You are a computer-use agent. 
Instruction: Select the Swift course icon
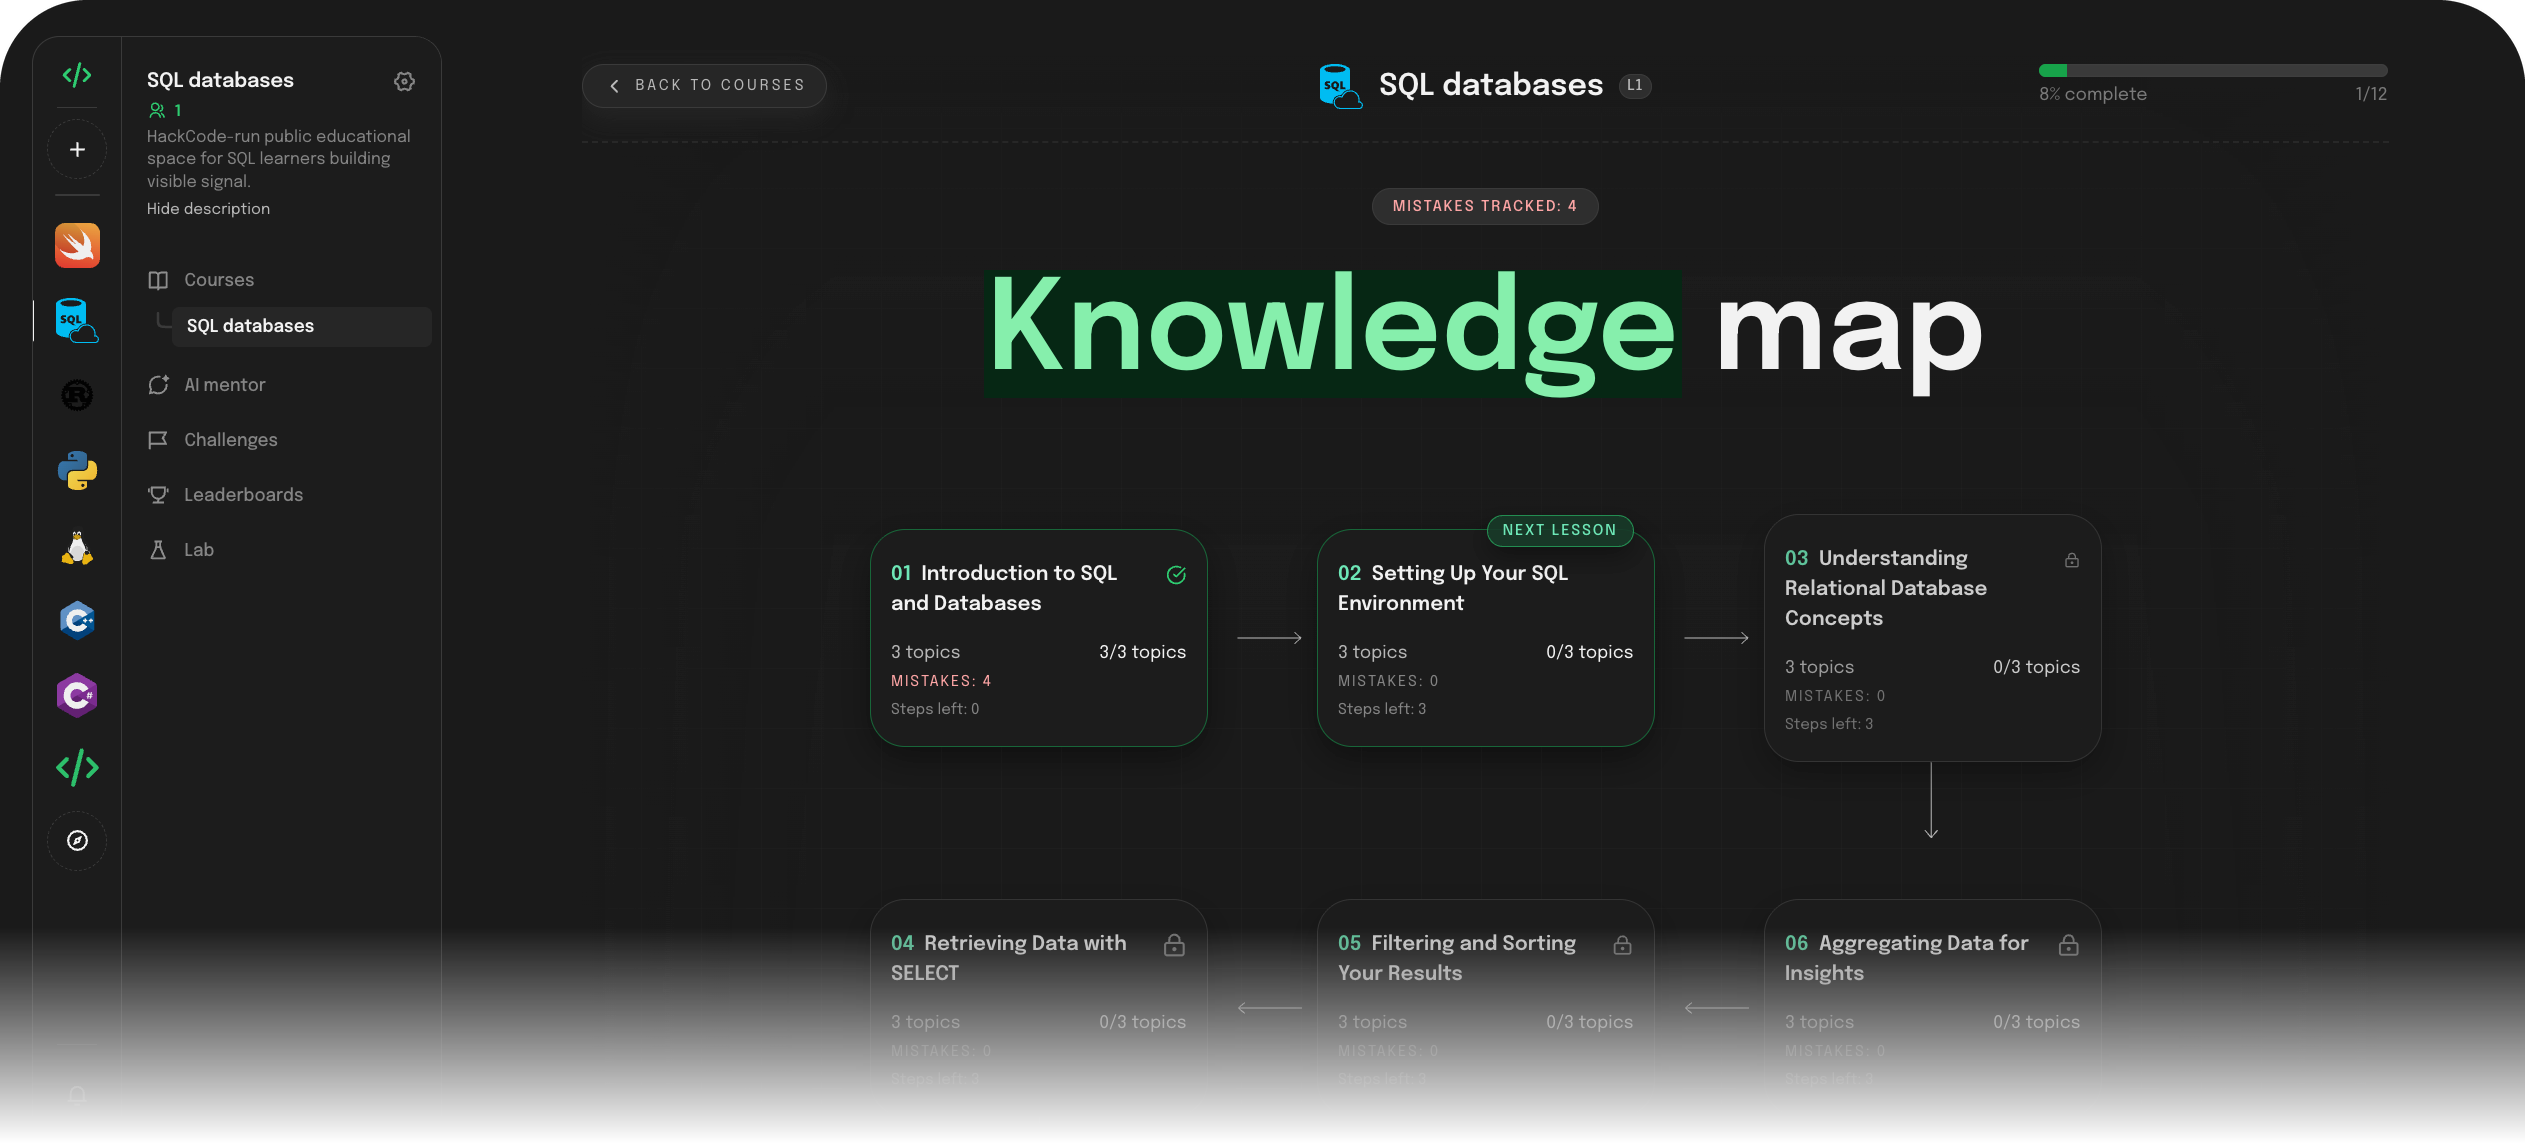[x=77, y=245]
